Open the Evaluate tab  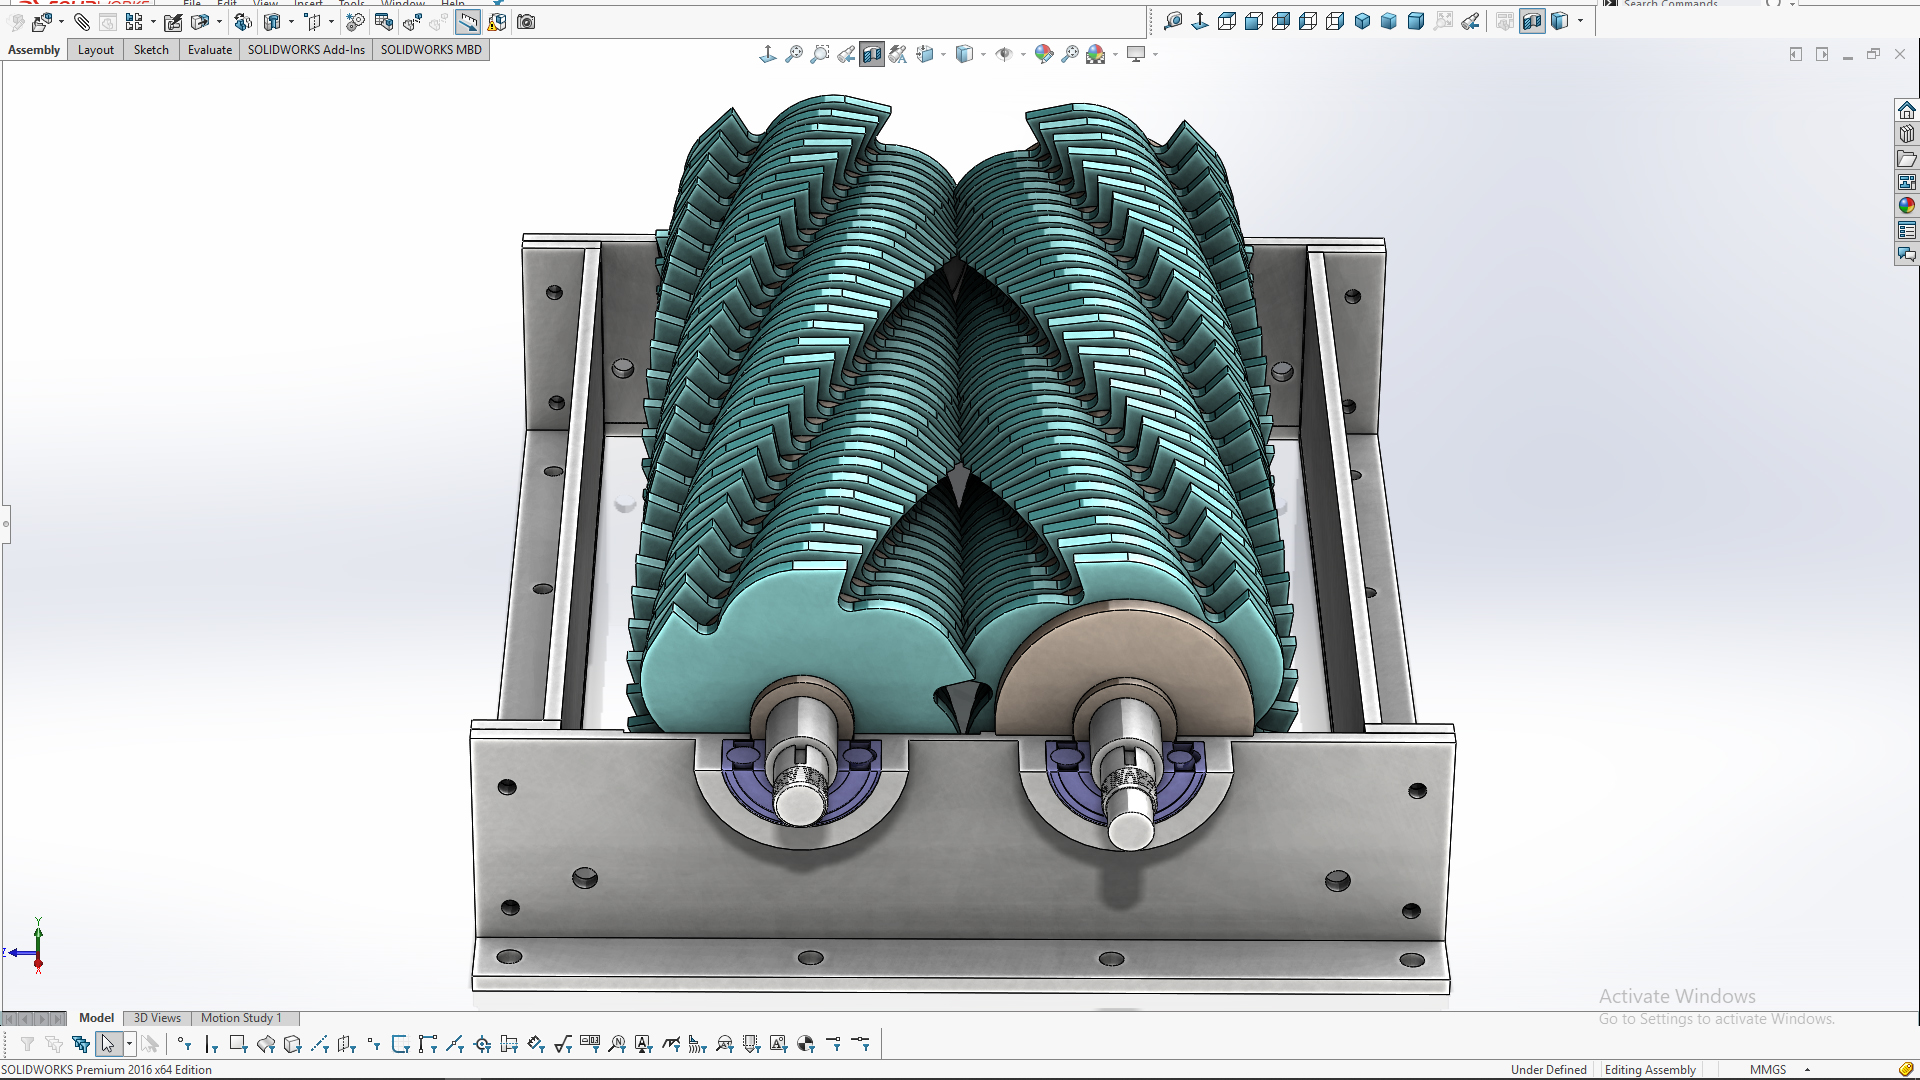[x=210, y=50]
